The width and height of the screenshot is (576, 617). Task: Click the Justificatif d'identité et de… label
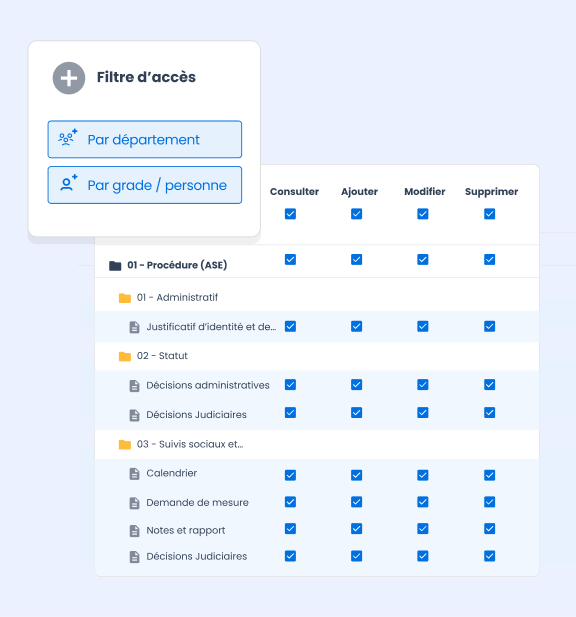point(211,327)
